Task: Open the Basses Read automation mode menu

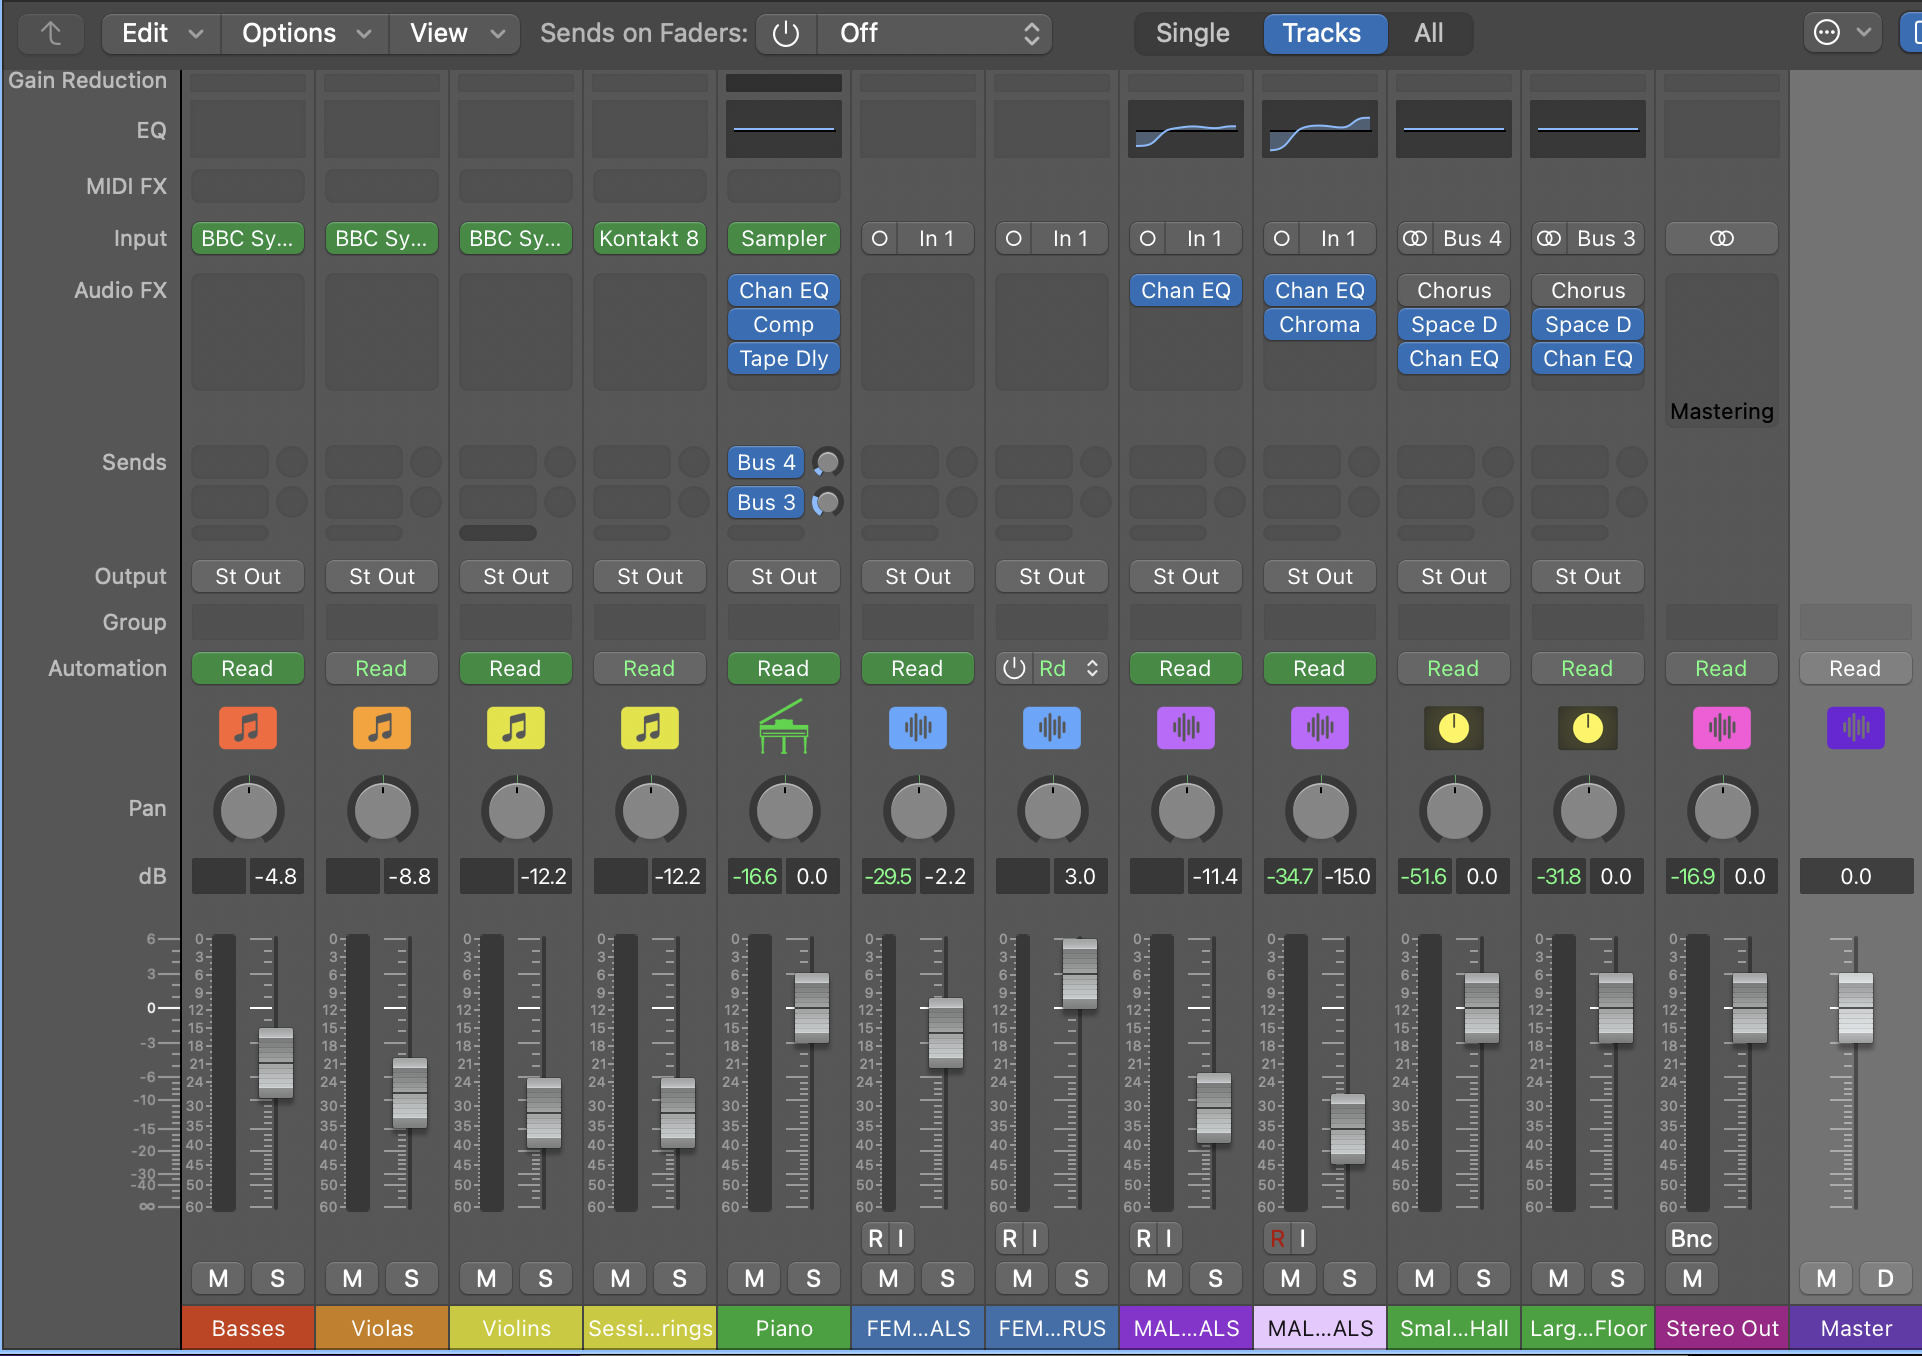Action: pos(247,668)
